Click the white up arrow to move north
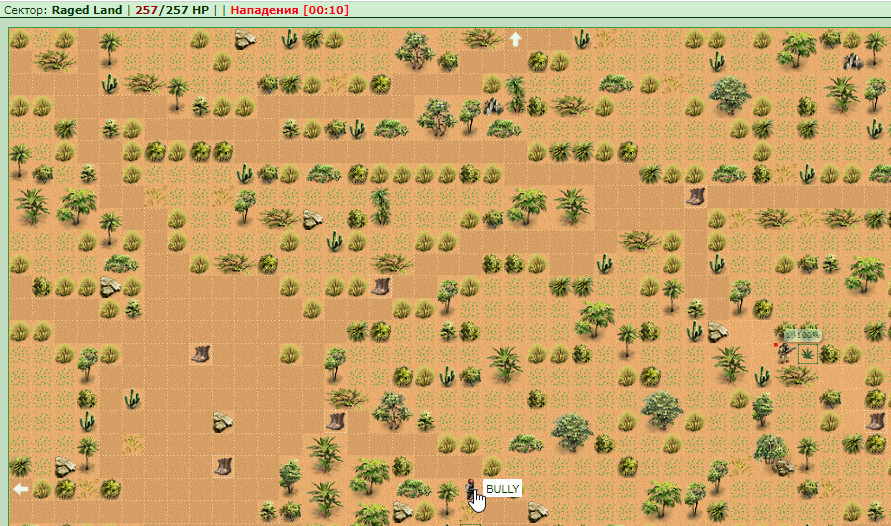Image resolution: width=891 pixels, height=526 pixels. tap(515, 39)
